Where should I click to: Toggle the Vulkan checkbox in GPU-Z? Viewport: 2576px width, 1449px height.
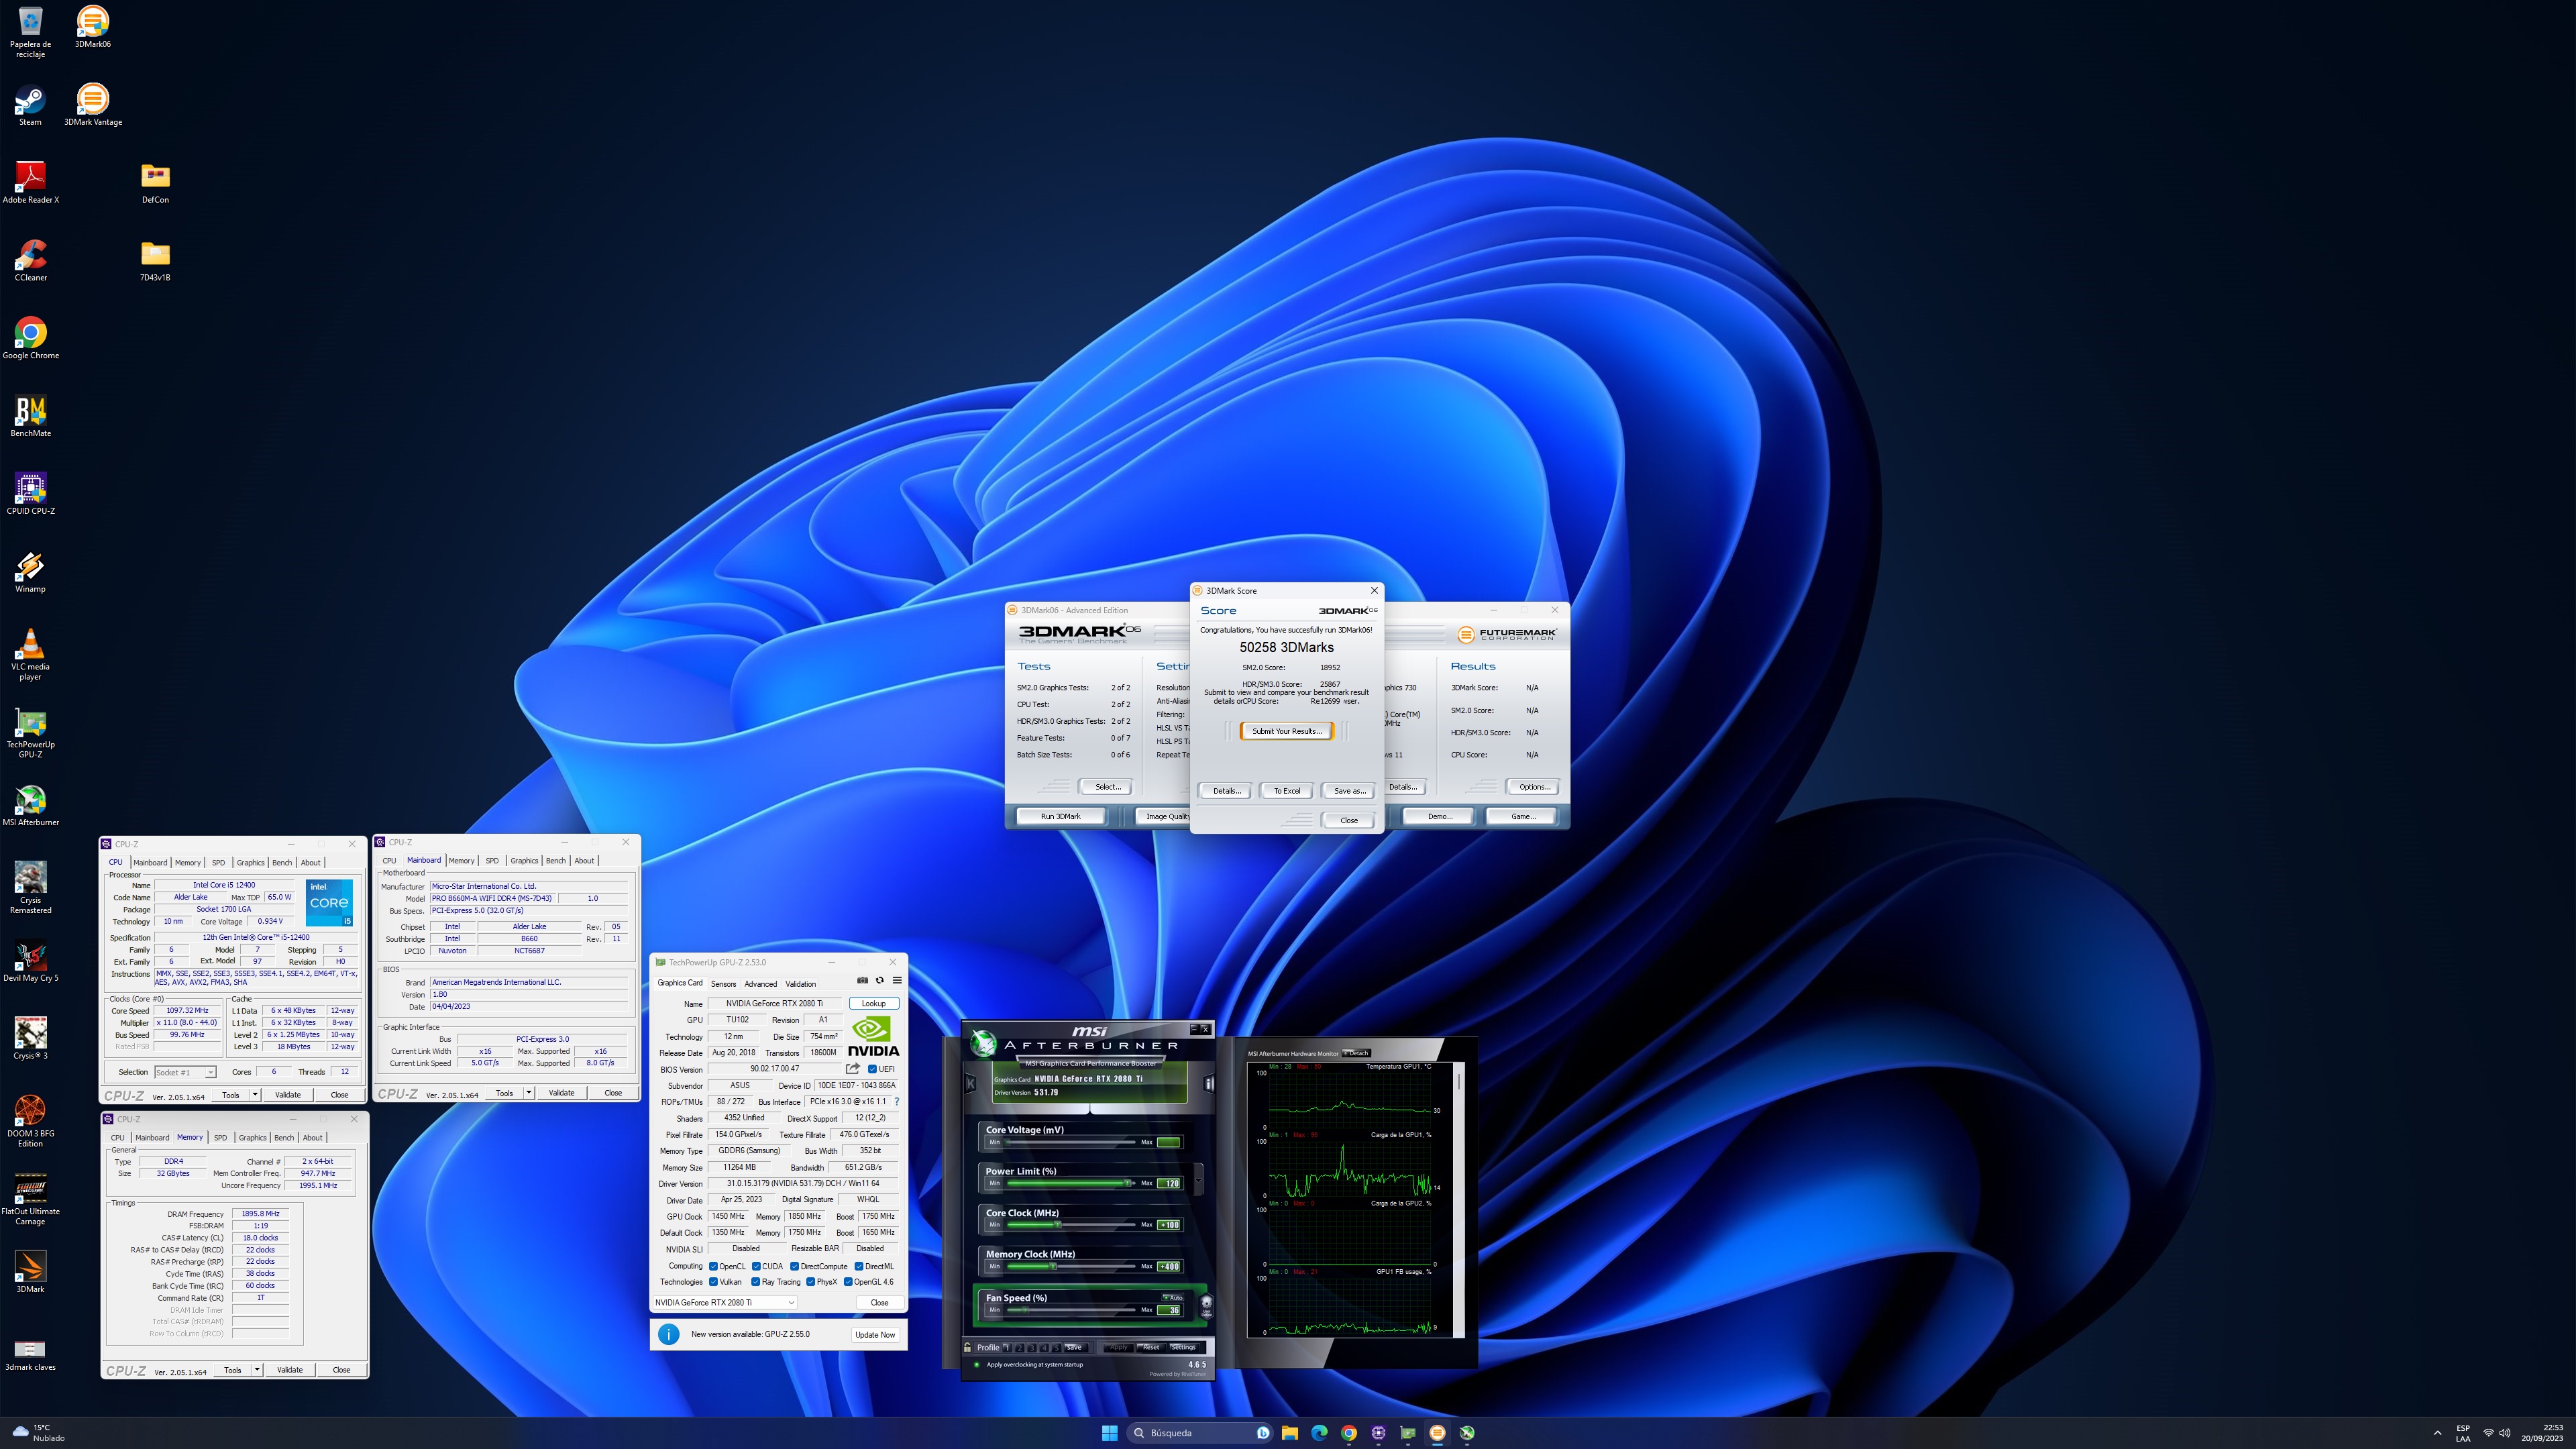pyautogui.click(x=713, y=1282)
